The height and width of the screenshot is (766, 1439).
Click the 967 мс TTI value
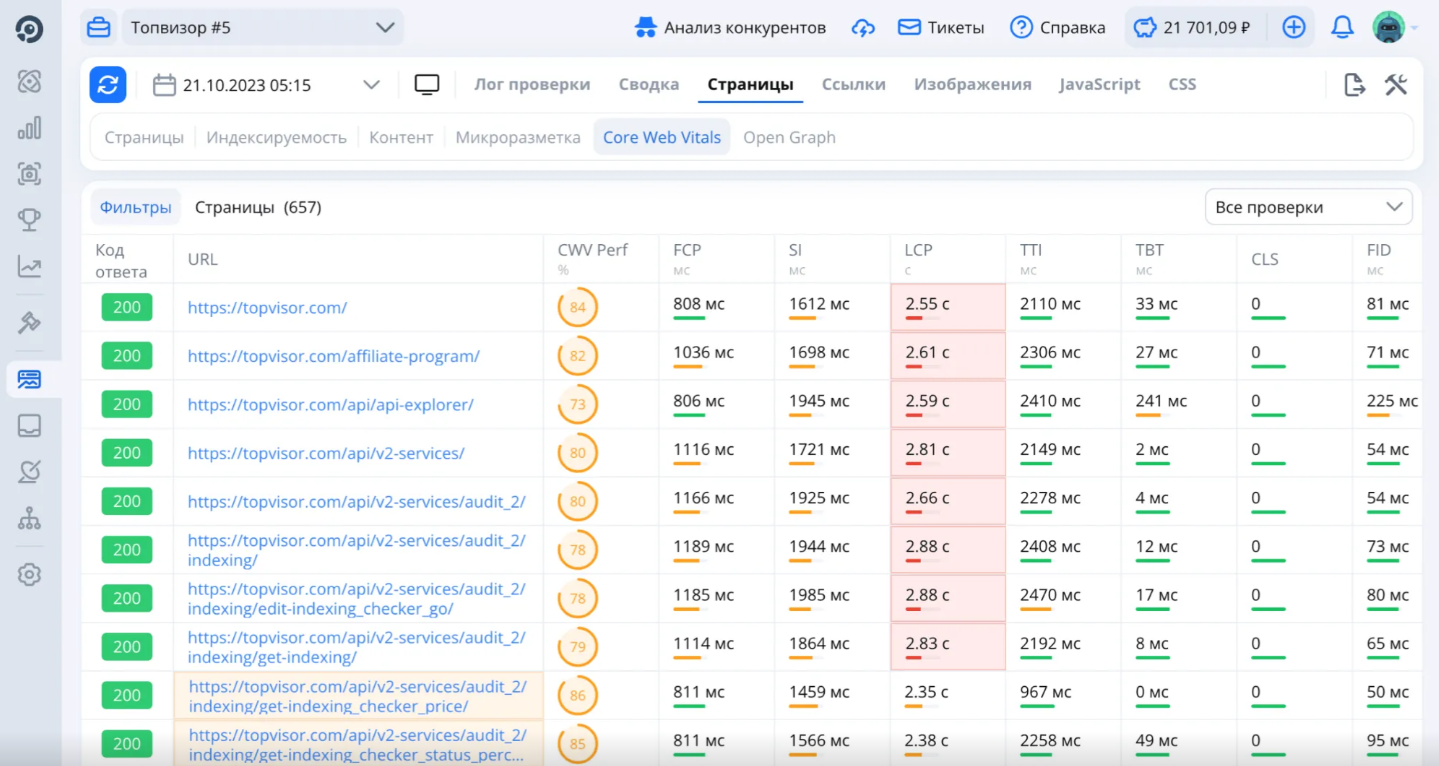point(1045,692)
